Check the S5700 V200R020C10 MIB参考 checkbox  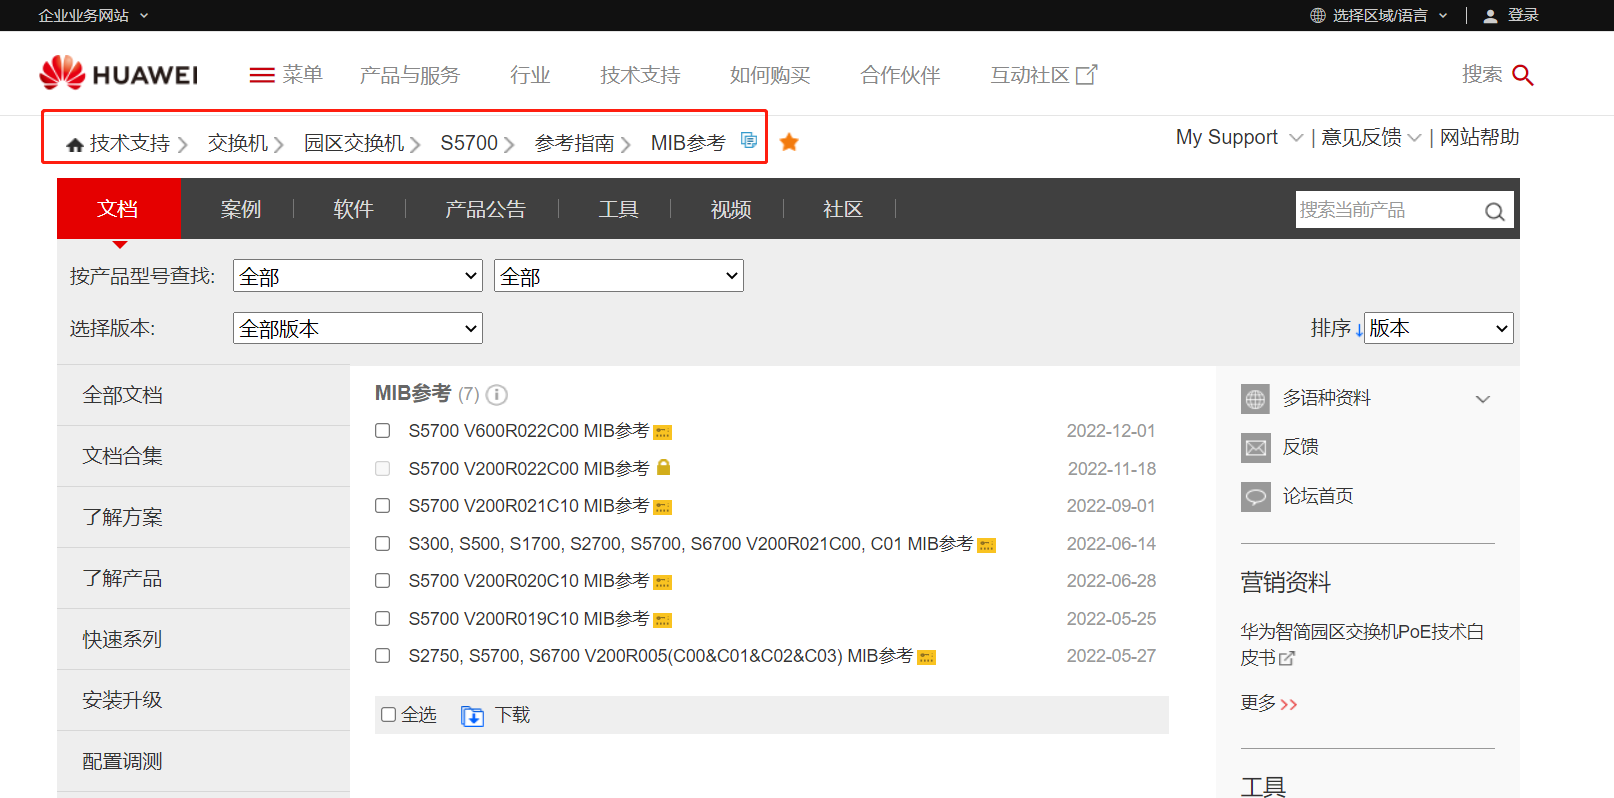(382, 581)
